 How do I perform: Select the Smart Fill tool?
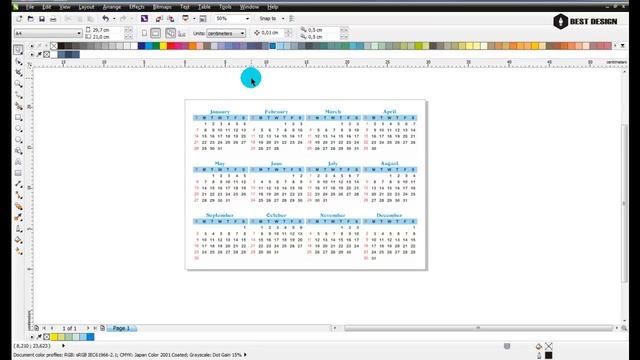click(x=18, y=106)
